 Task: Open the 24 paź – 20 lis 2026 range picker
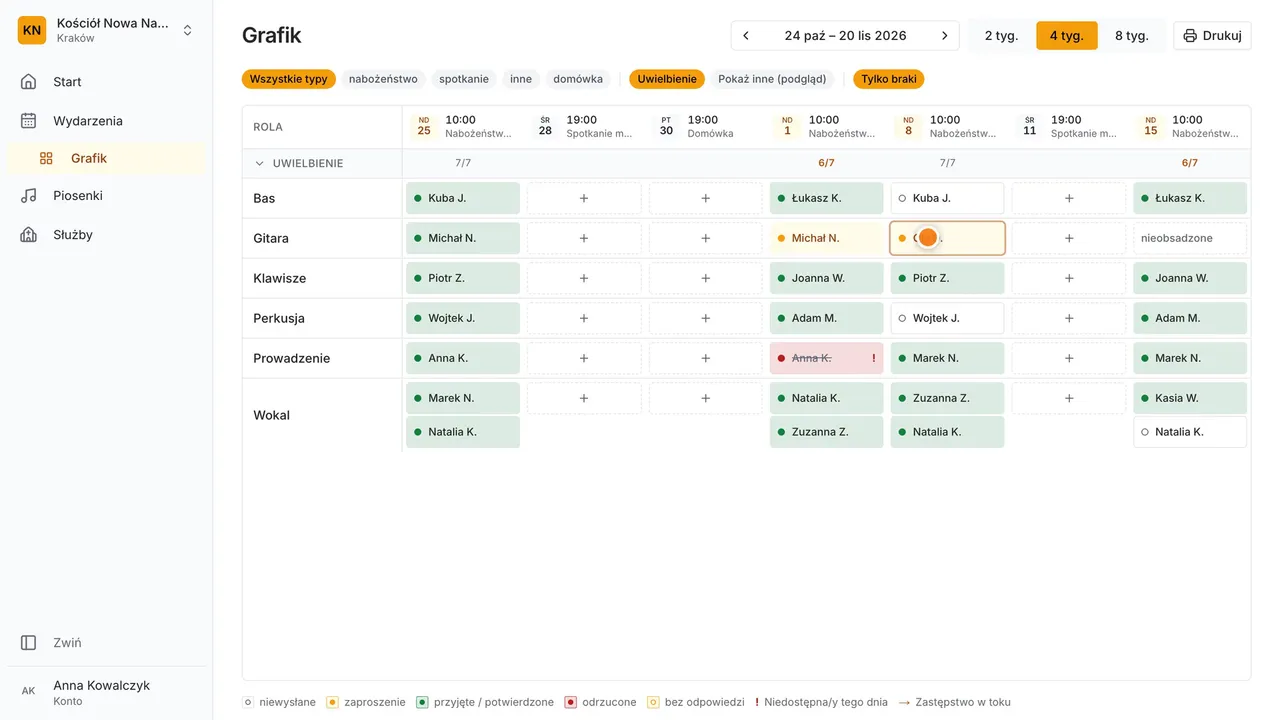[x=845, y=36]
